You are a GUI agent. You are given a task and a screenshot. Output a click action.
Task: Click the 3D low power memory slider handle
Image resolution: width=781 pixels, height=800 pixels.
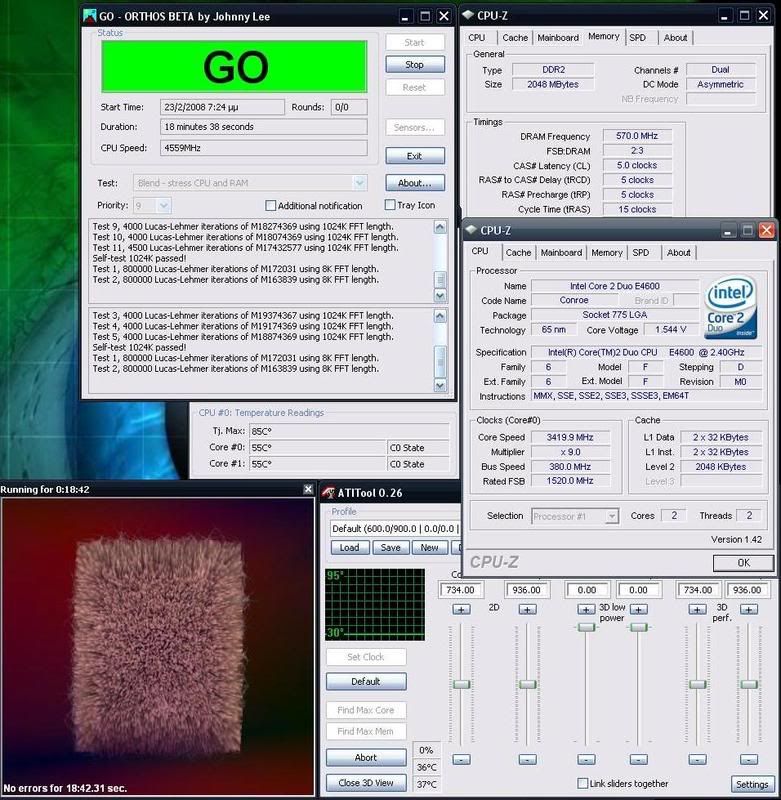click(639, 627)
